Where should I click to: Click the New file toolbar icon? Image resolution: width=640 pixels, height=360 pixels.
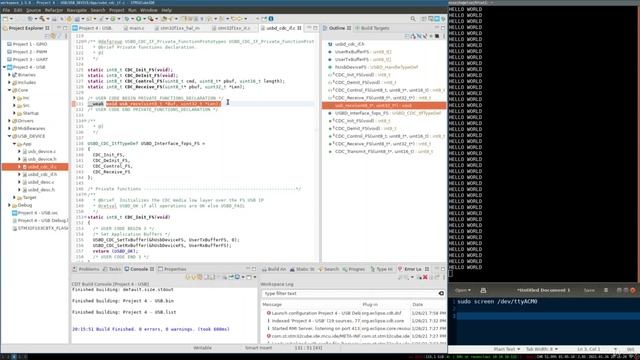click(x=5, y=19)
